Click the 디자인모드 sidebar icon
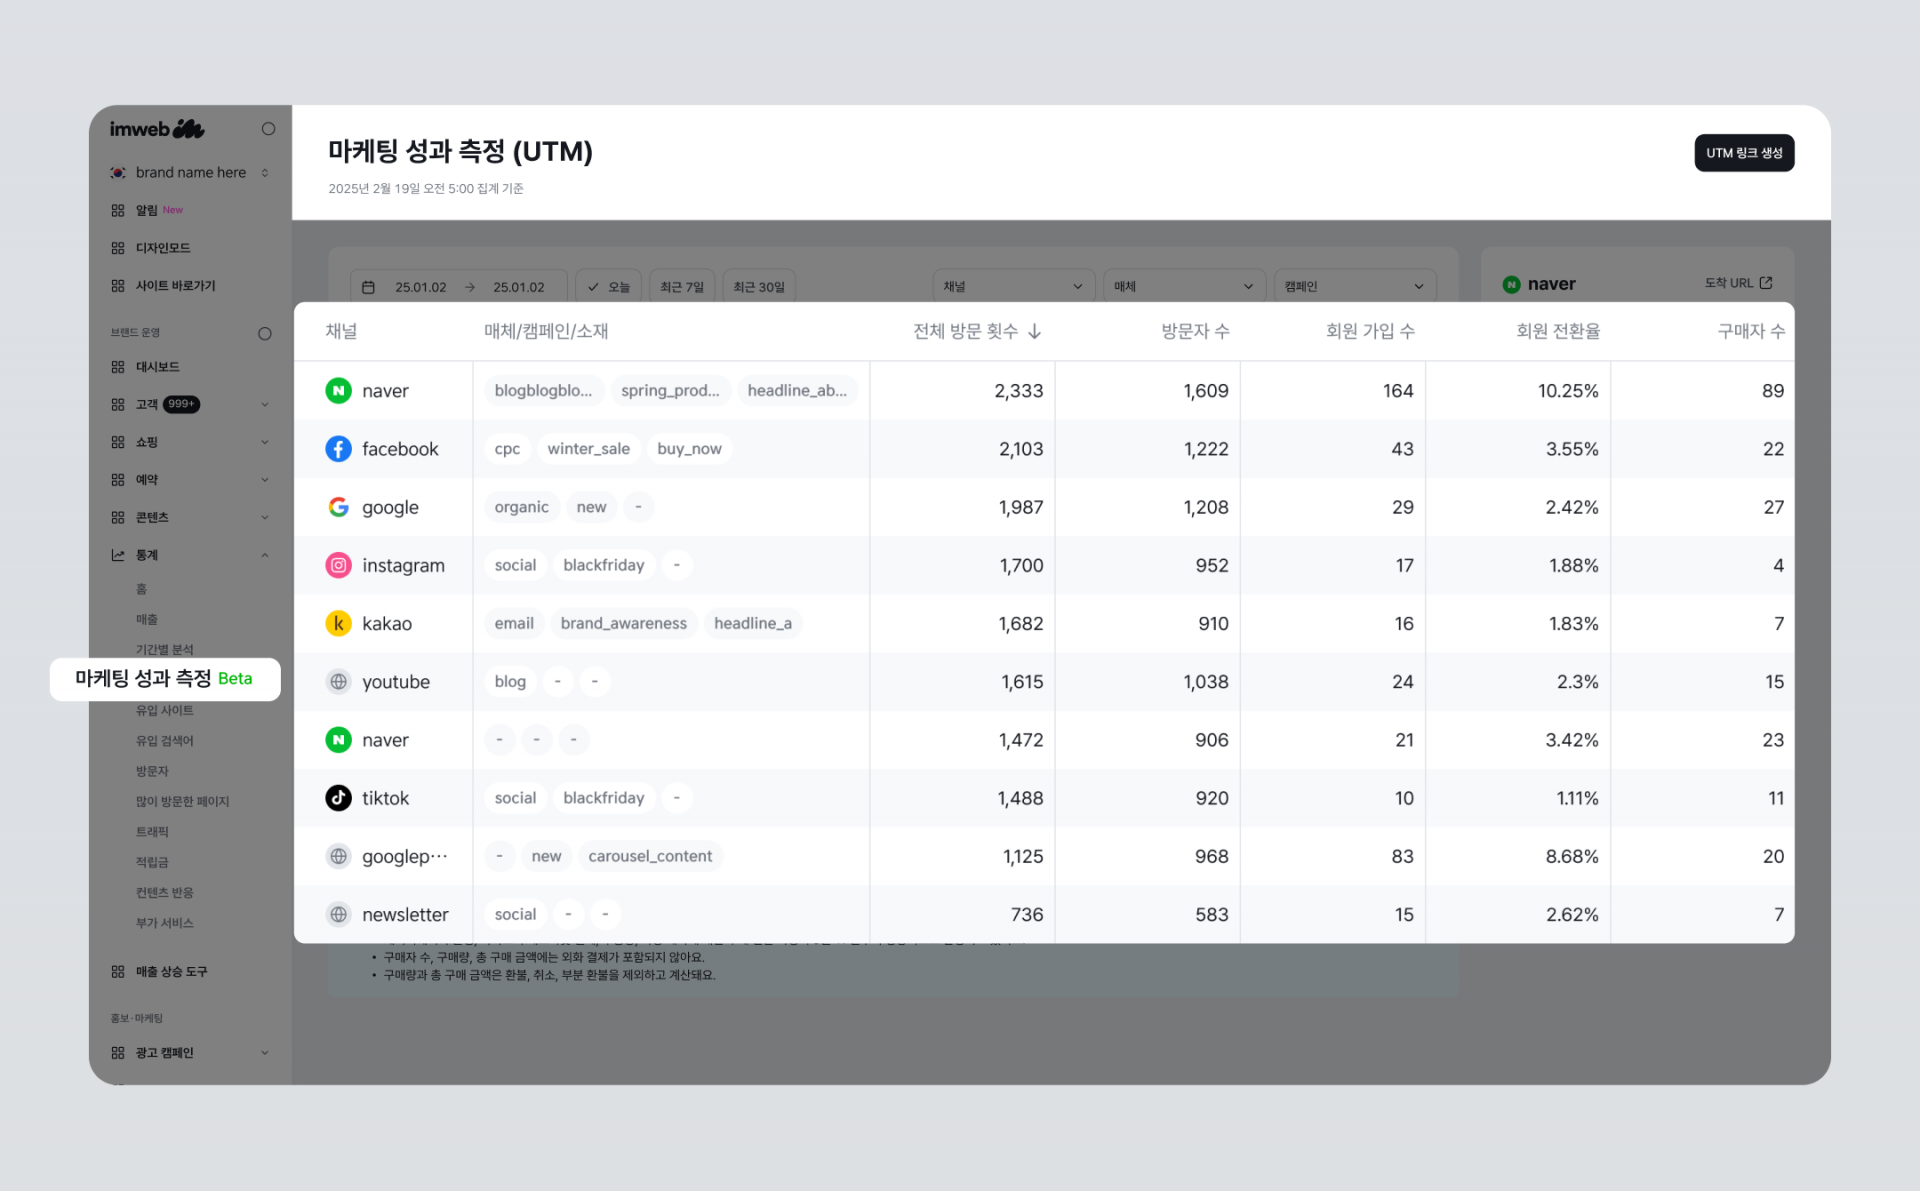This screenshot has width=1920, height=1191. point(118,248)
